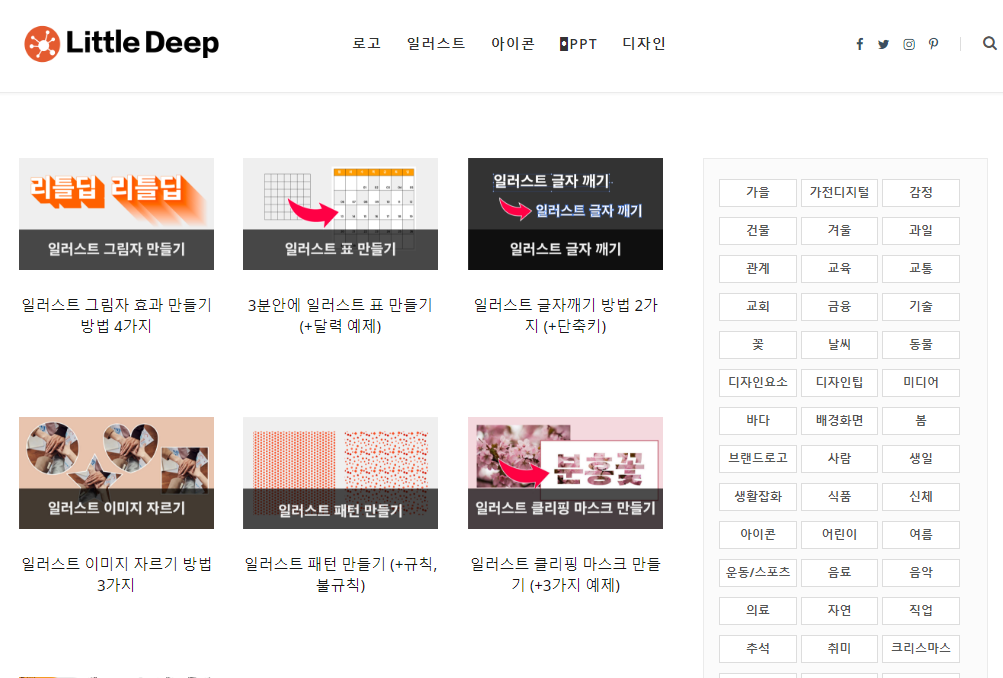Open the Instagram social icon
Screen dimensions: 1003x678
coord(909,44)
